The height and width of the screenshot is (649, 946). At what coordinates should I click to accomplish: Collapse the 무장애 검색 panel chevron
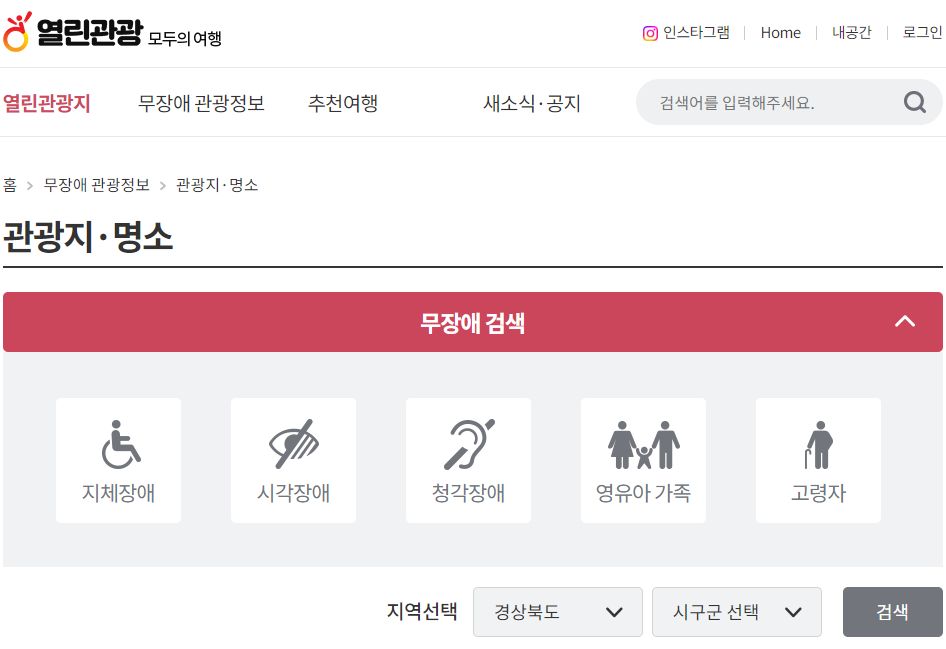coord(904,321)
